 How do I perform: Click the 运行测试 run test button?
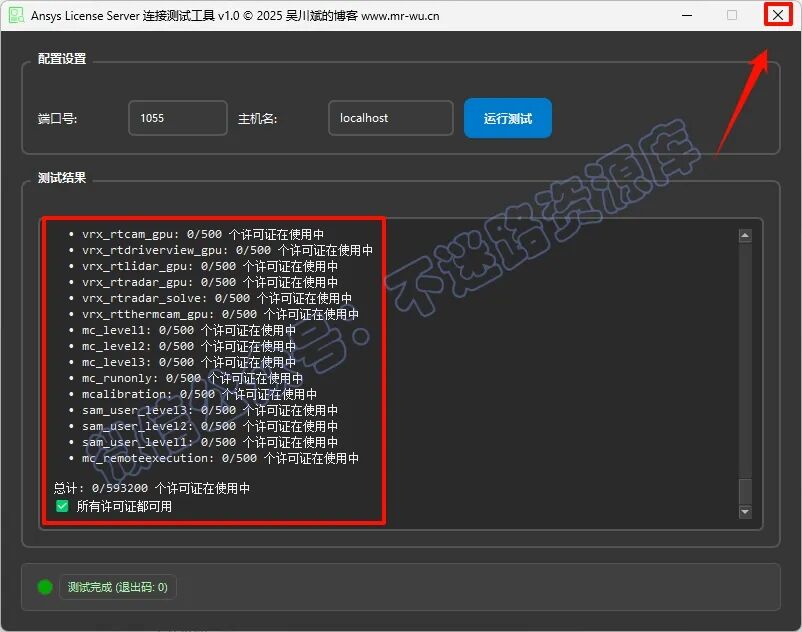507,118
